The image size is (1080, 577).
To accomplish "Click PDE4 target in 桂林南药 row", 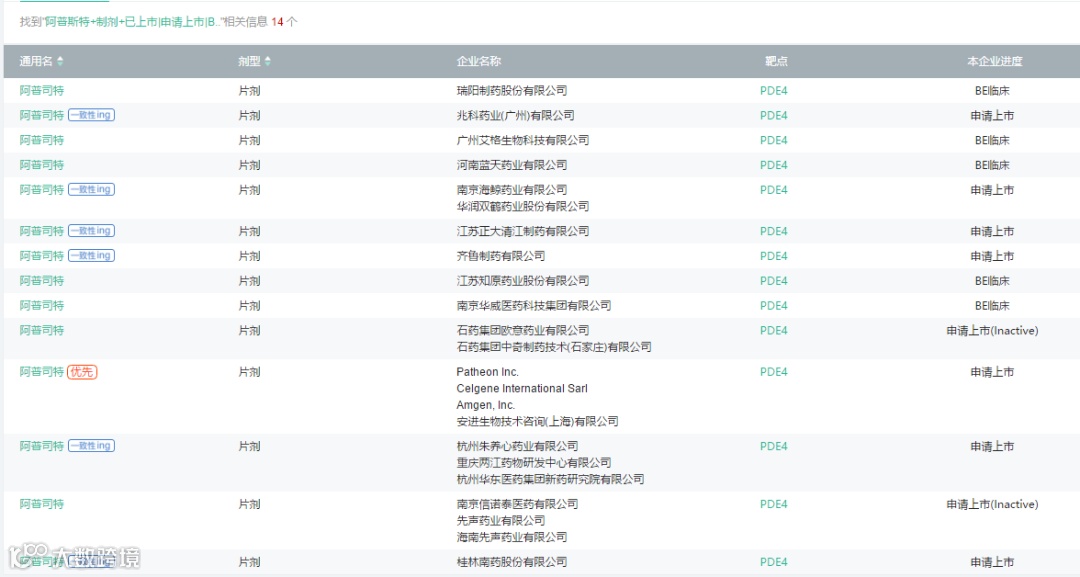I will point(773,562).
